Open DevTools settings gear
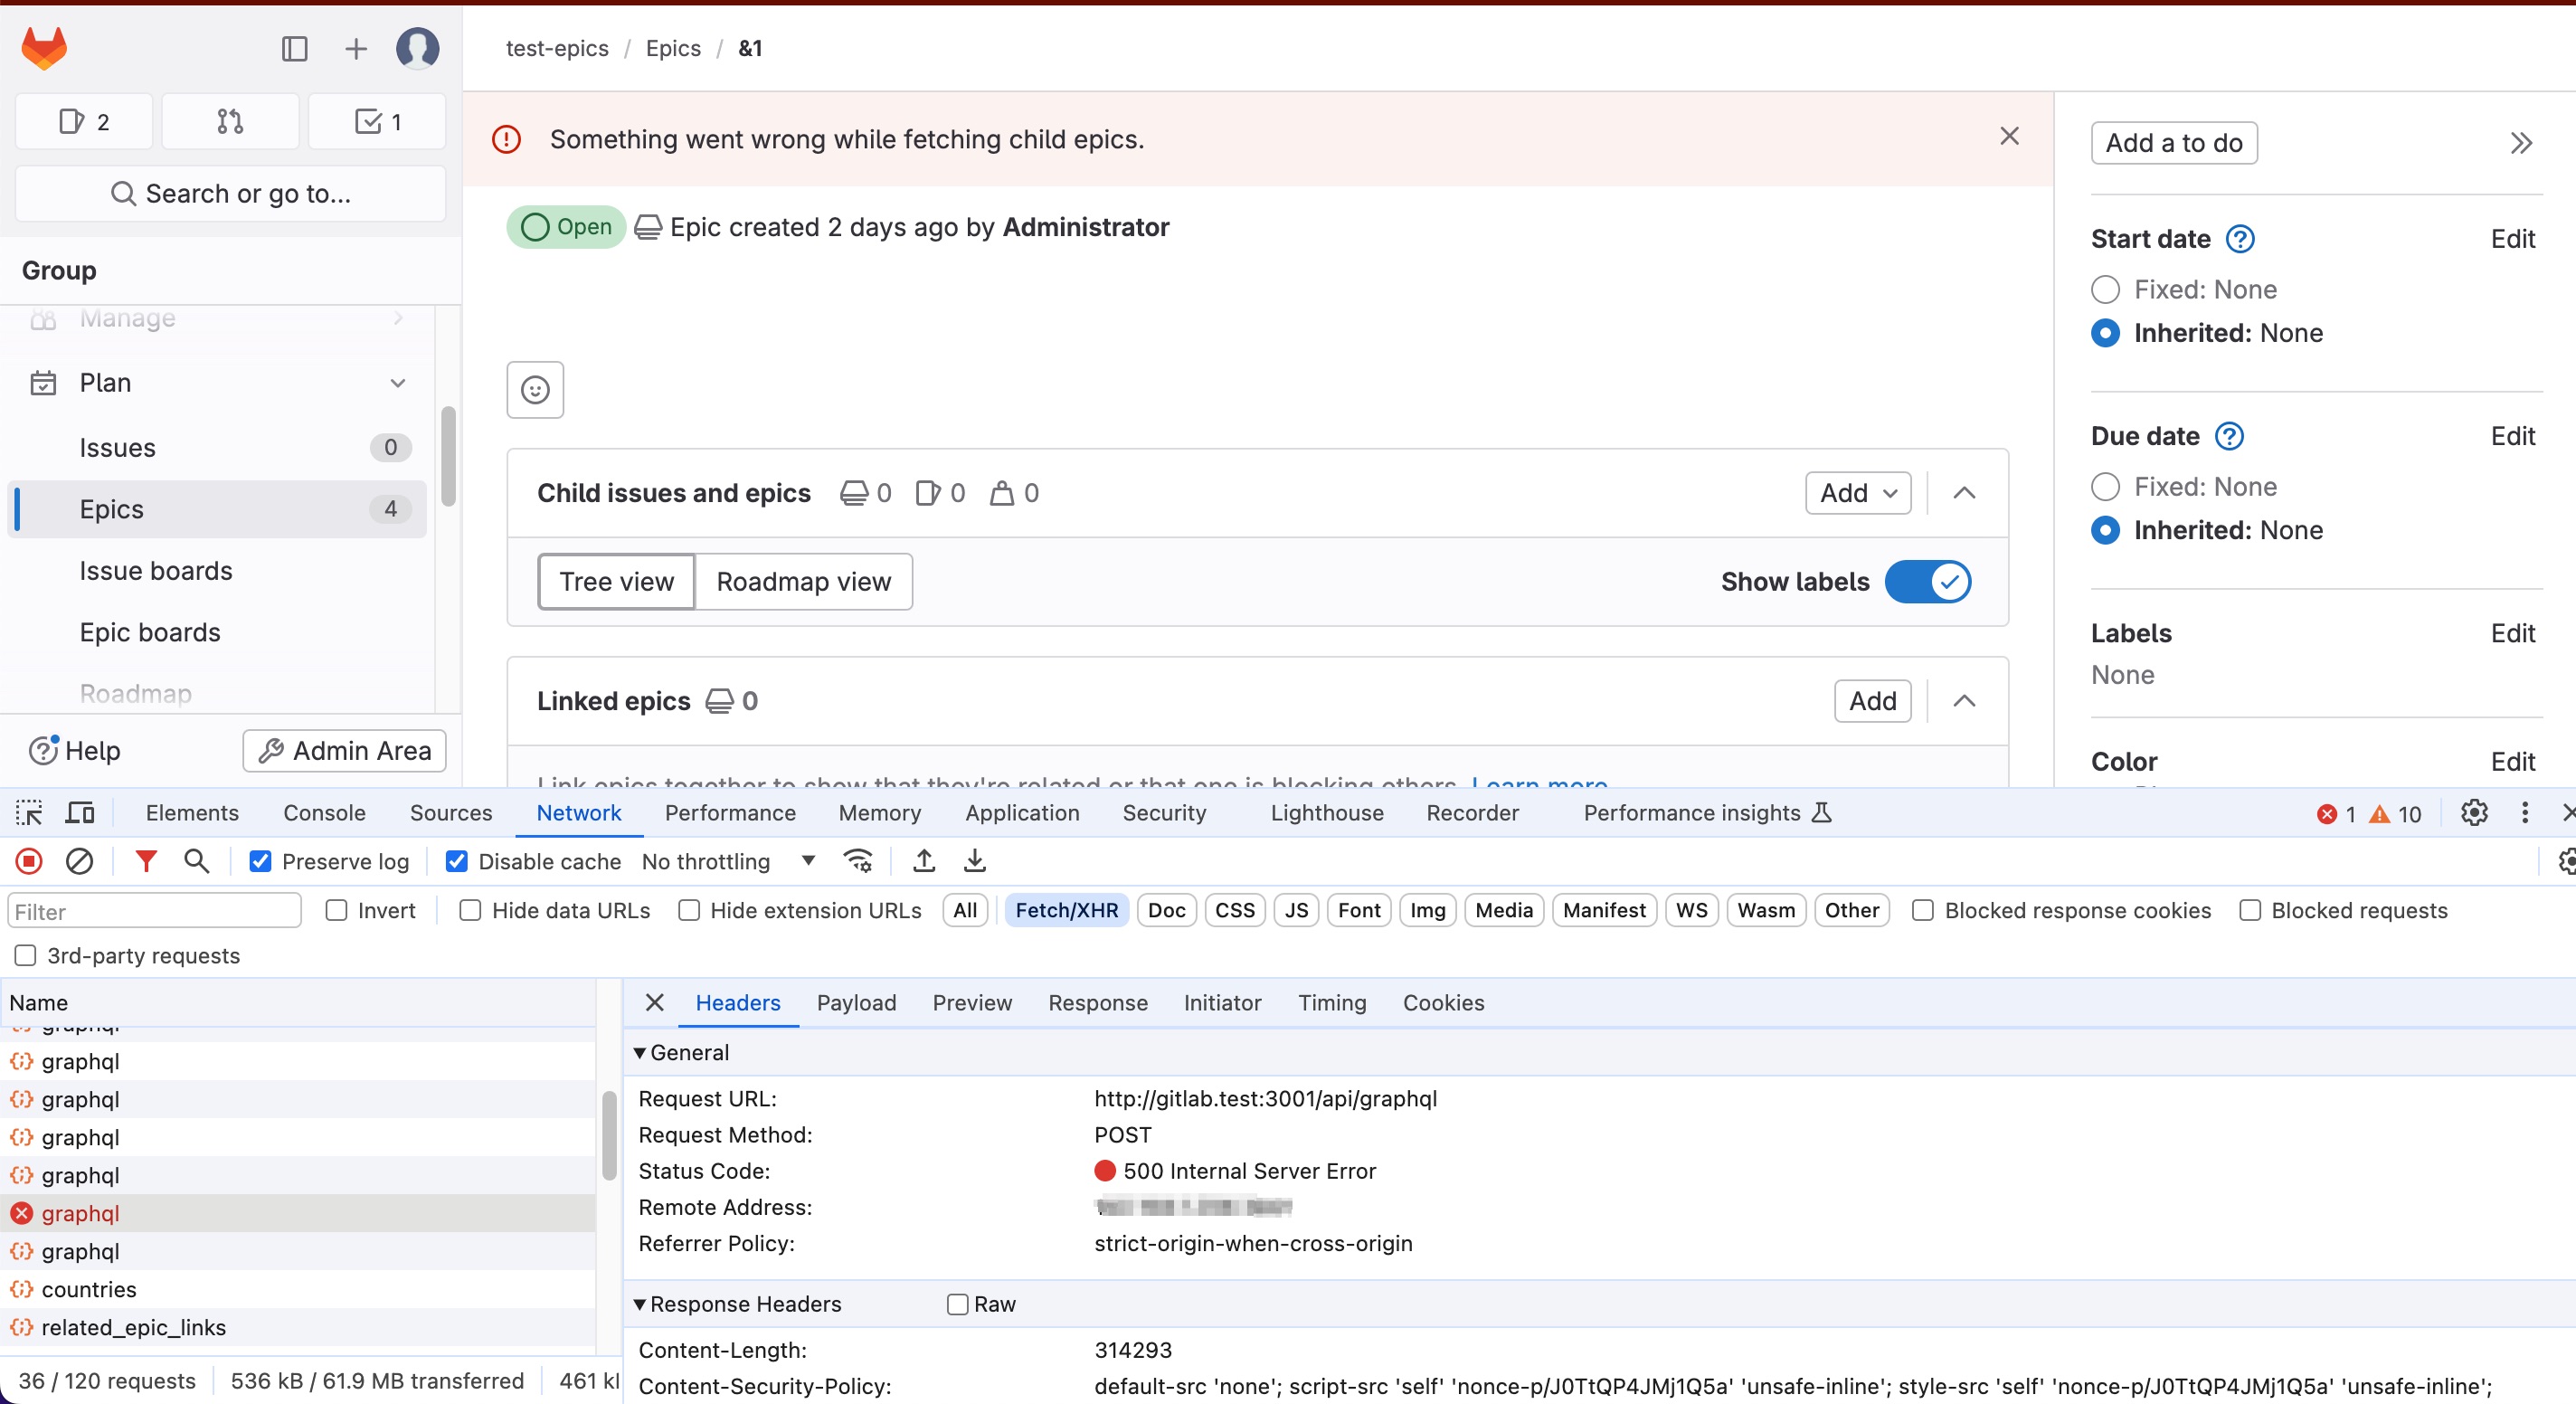 [2474, 813]
